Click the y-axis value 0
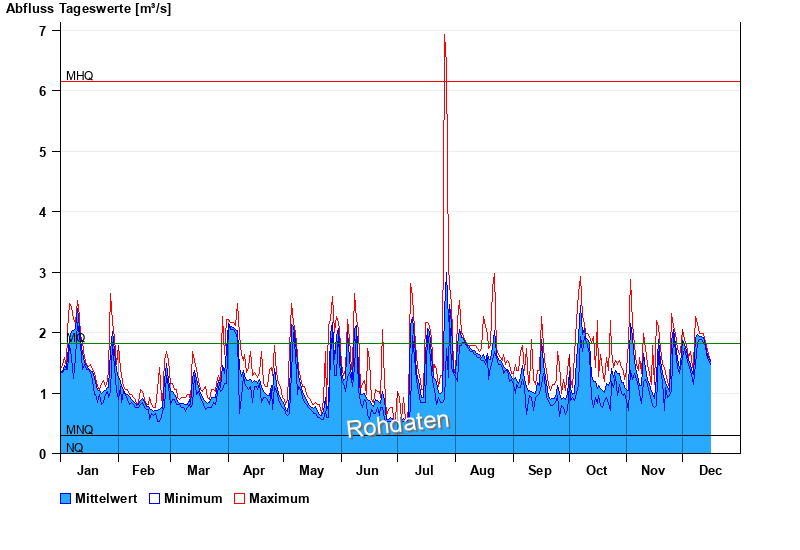The height and width of the screenshot is (550, 800). (x=43, y=454)
